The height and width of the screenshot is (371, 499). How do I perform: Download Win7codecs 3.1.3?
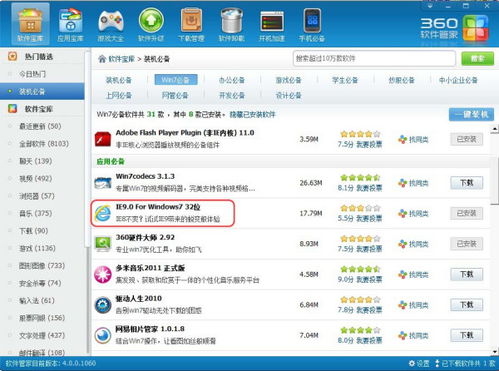click(x=467, y=183)
